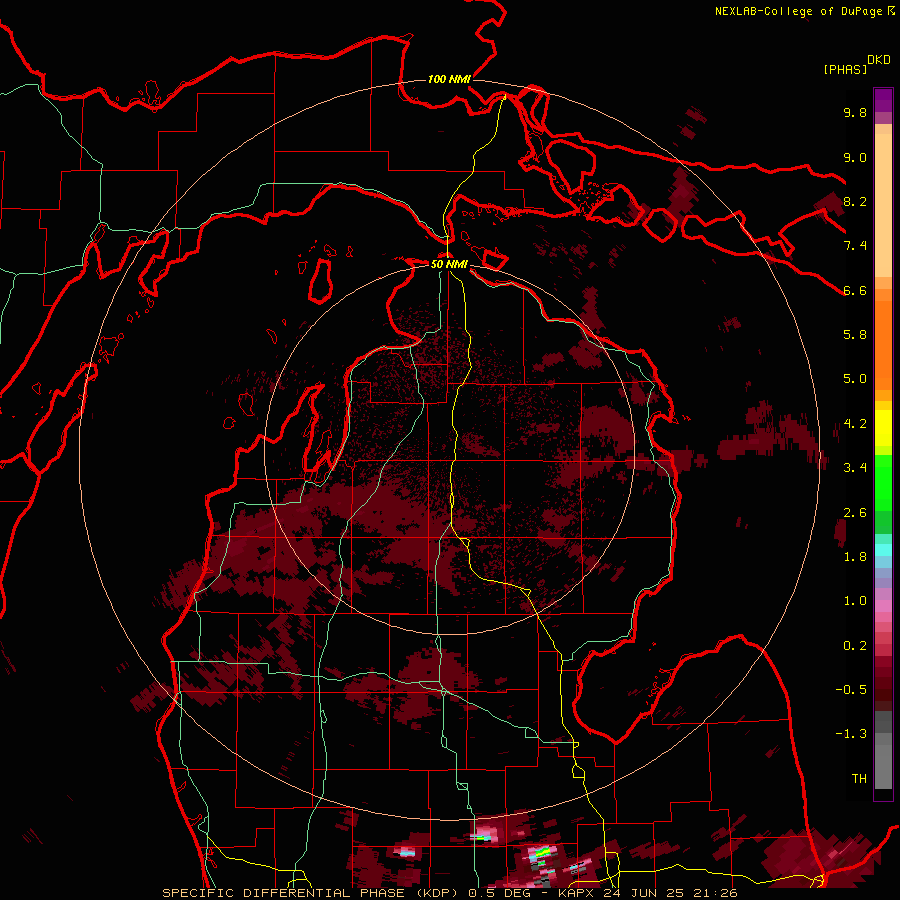
Task: Click the [PHAS] units label
Action: [844, 69]
